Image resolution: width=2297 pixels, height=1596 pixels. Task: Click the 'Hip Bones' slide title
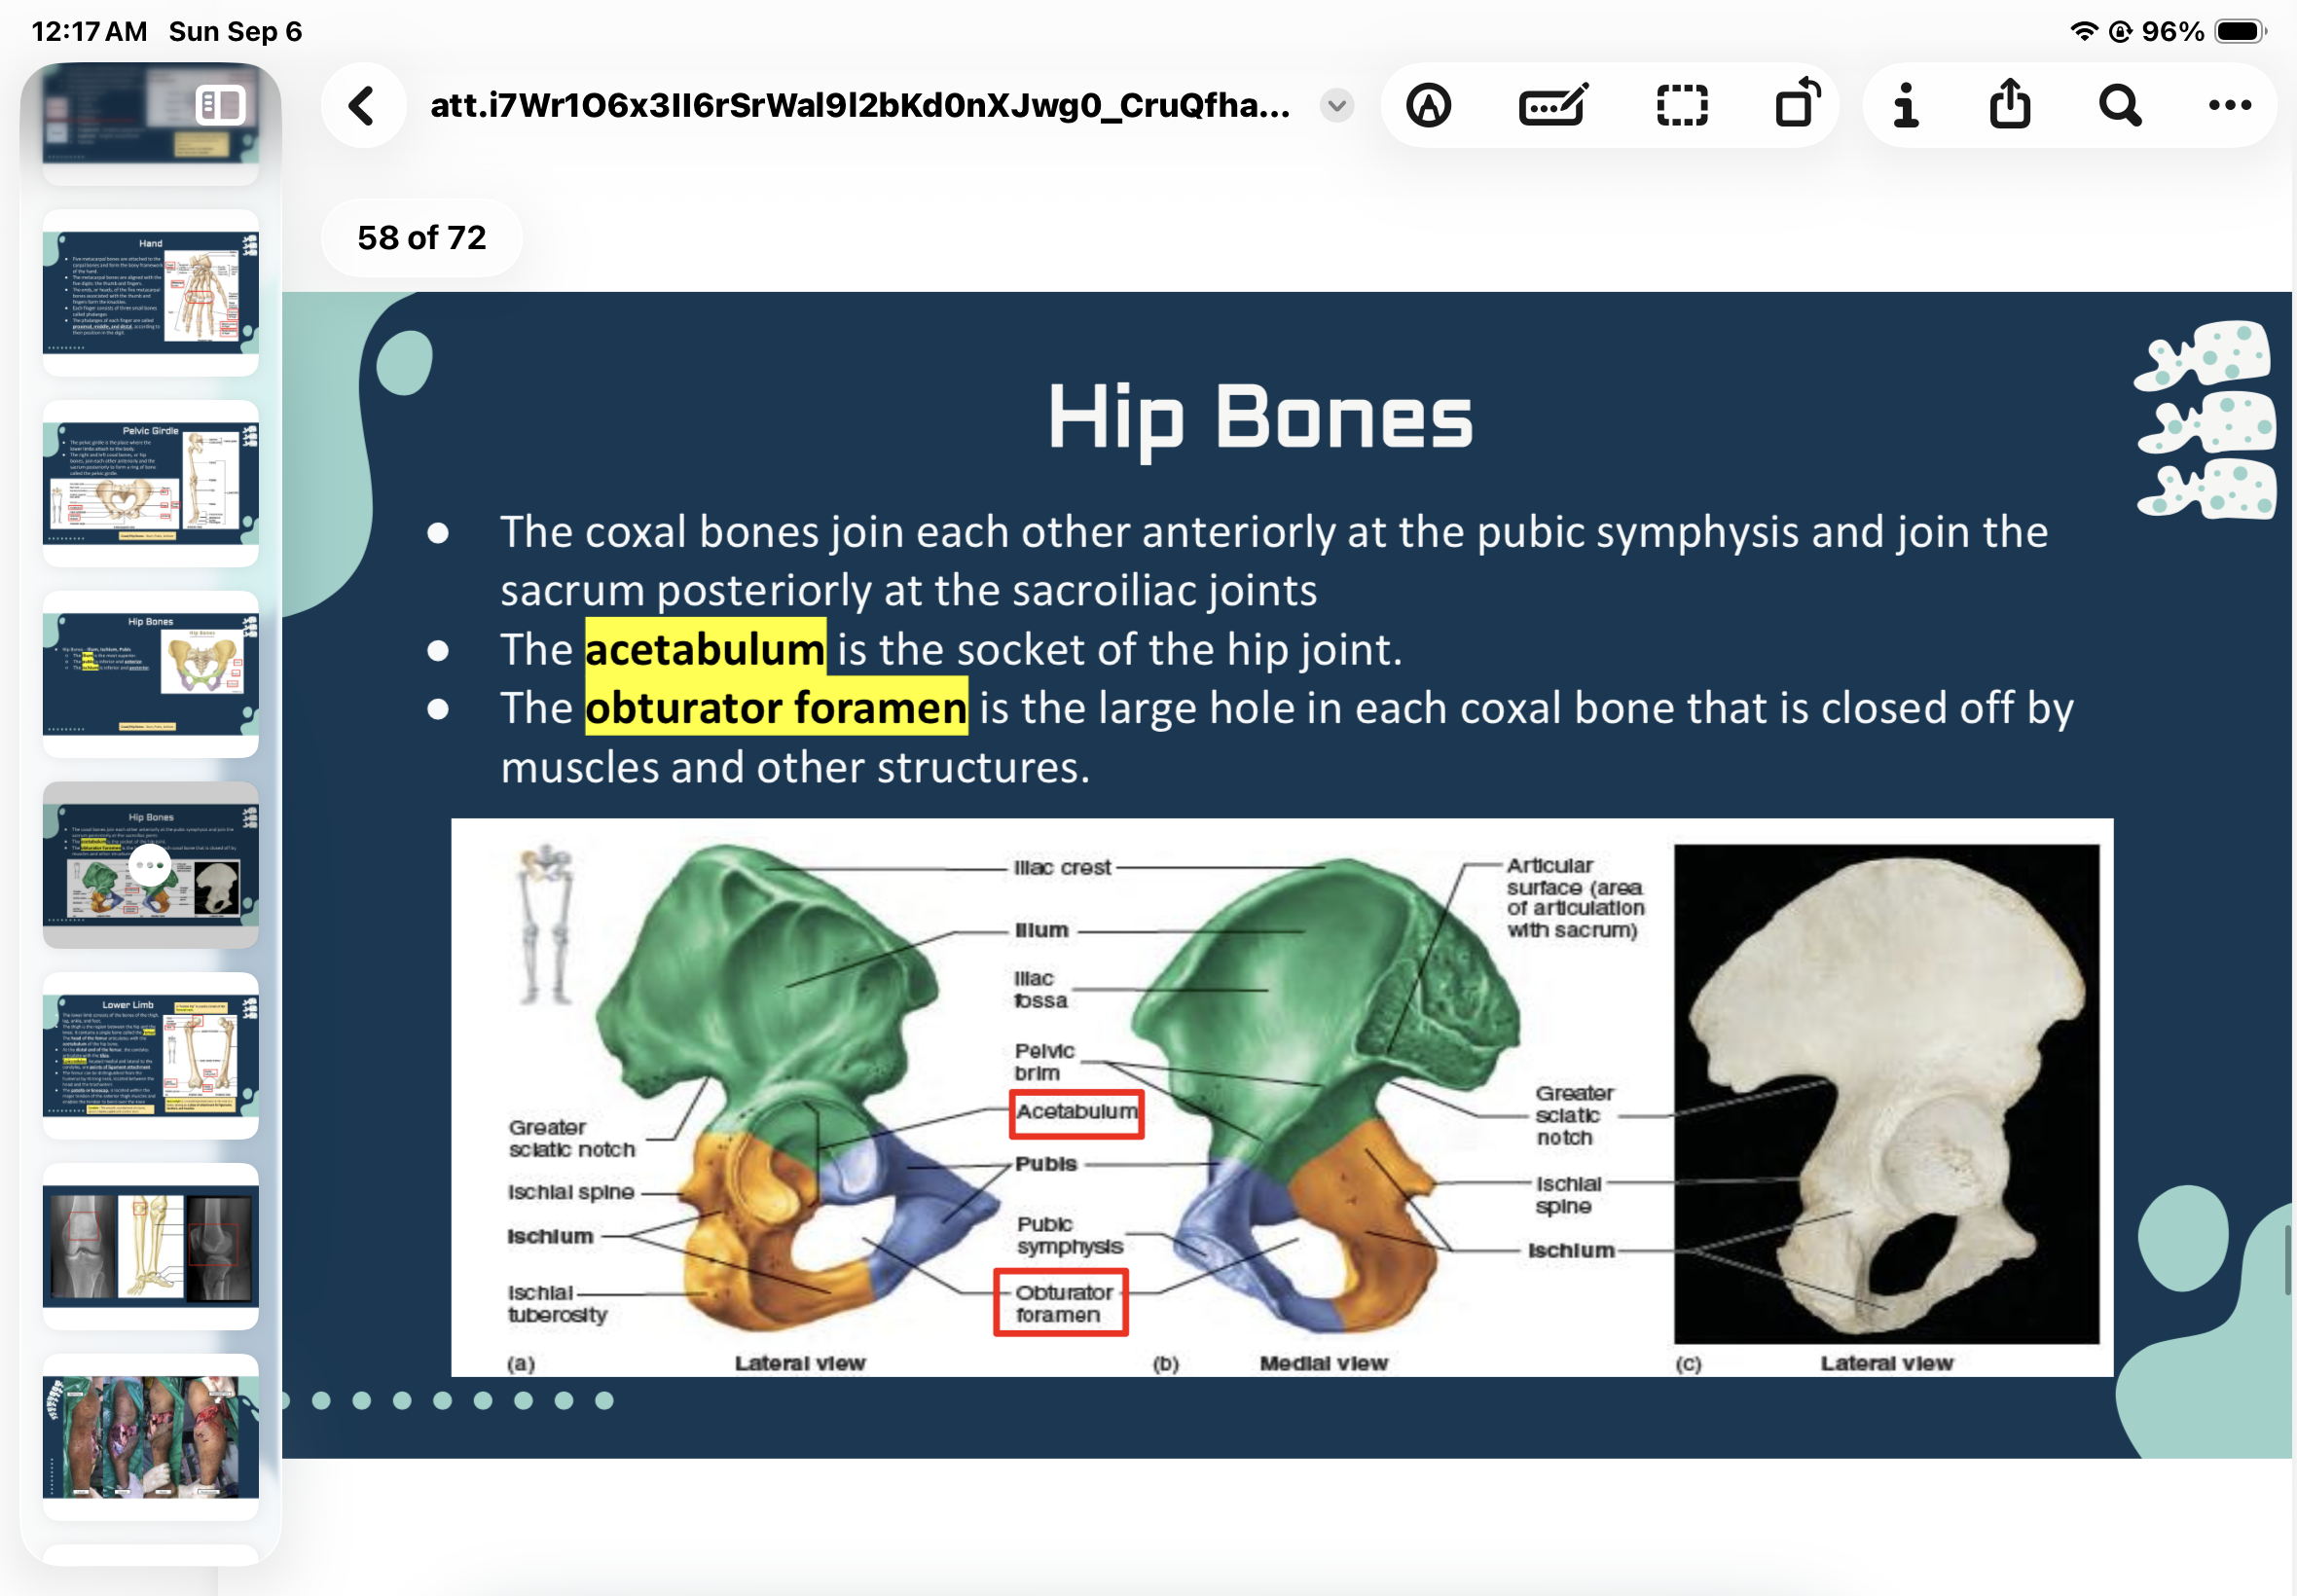pyautogui.click(x=1260, y=418)
